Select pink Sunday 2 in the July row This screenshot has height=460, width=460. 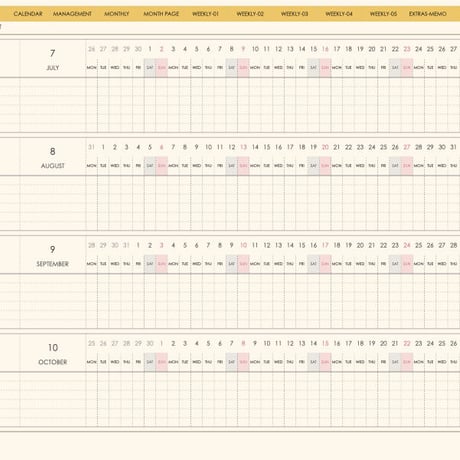[162, 49]
